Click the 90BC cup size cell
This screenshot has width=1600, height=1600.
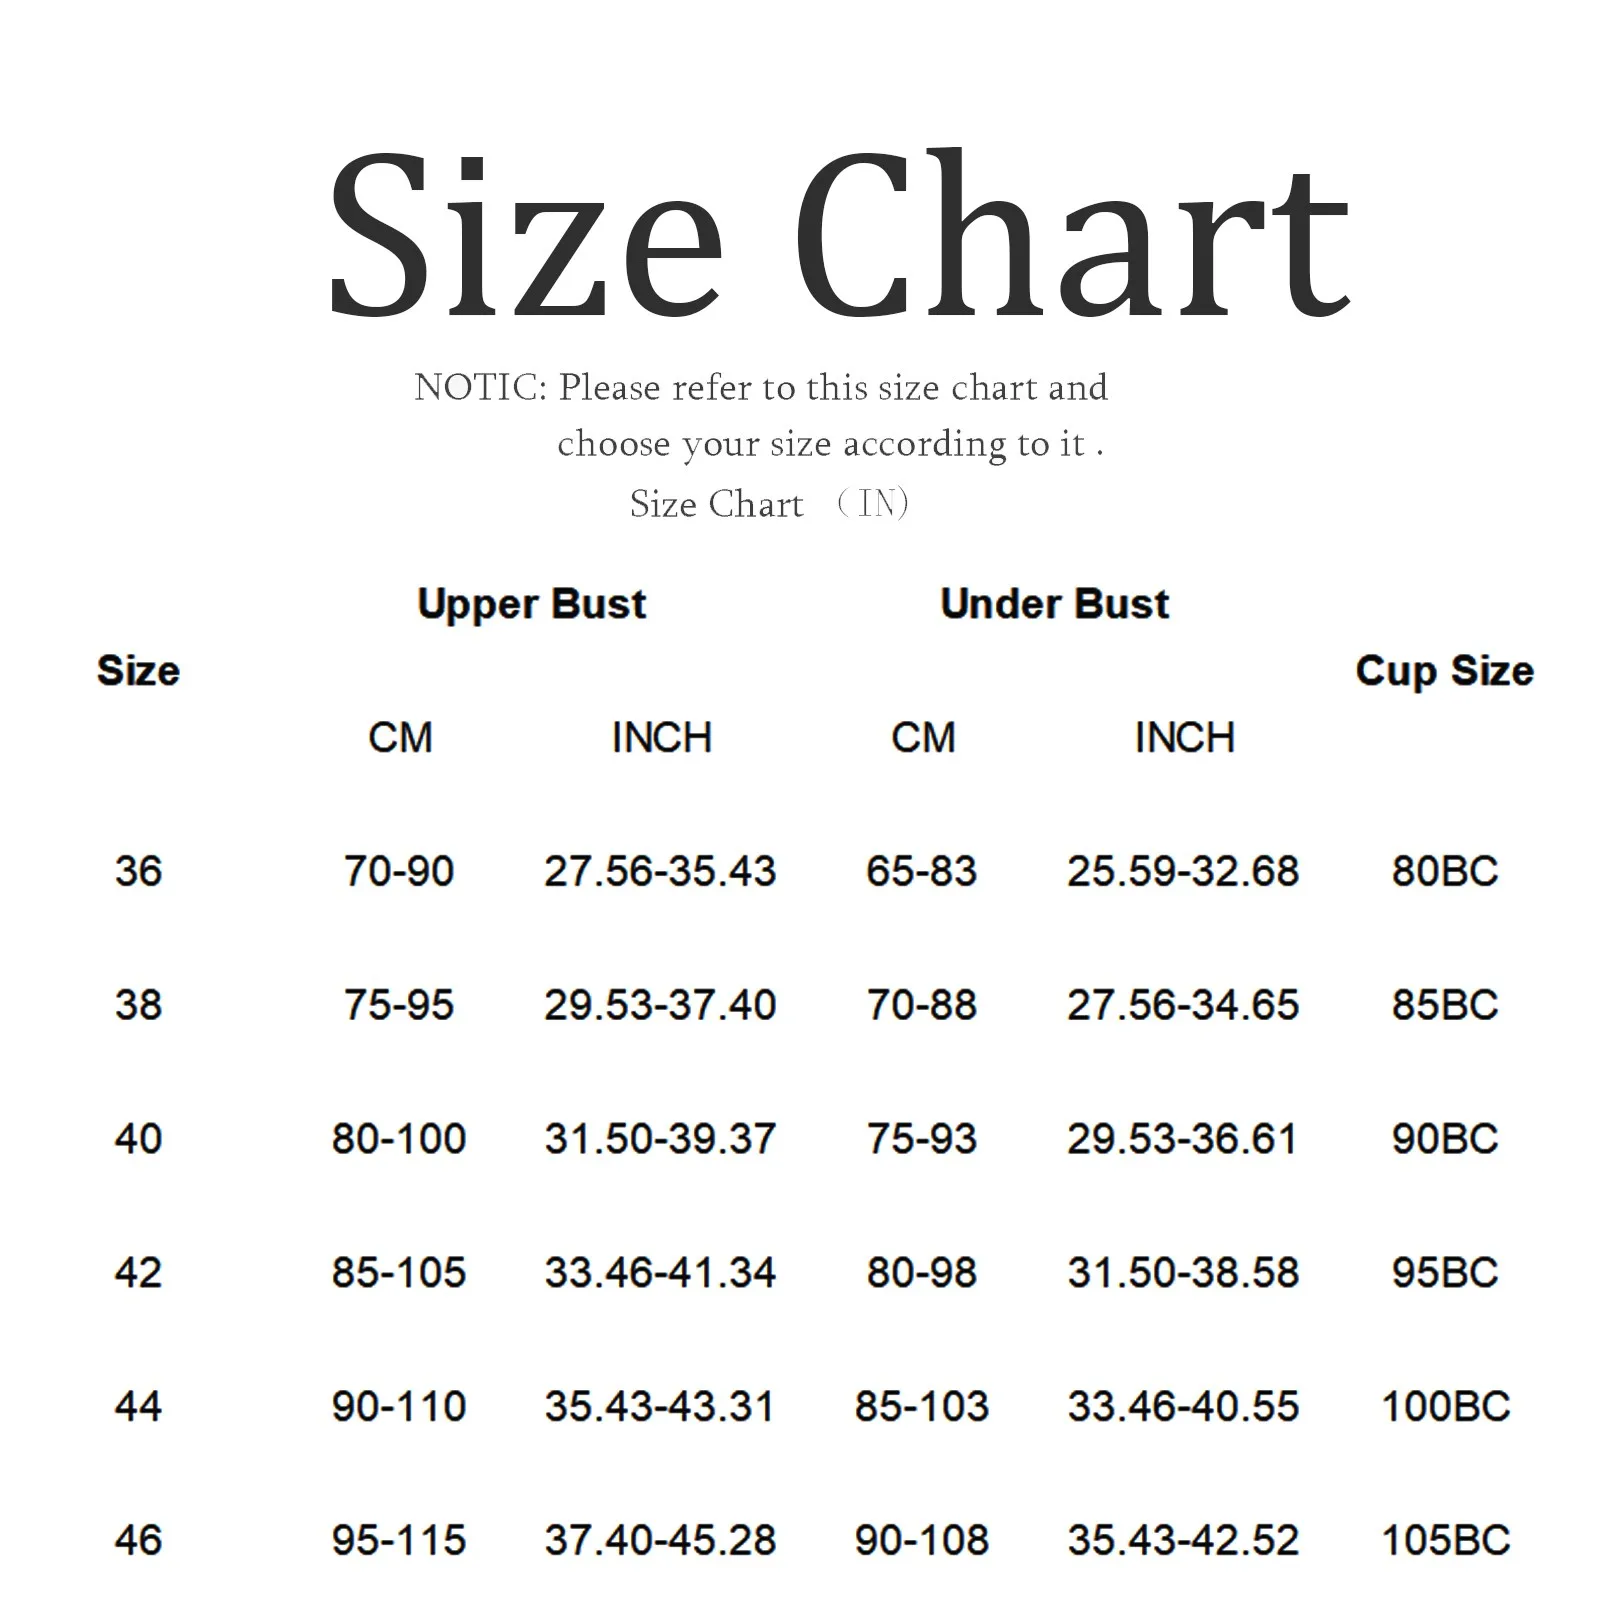click(1444, 1139)
